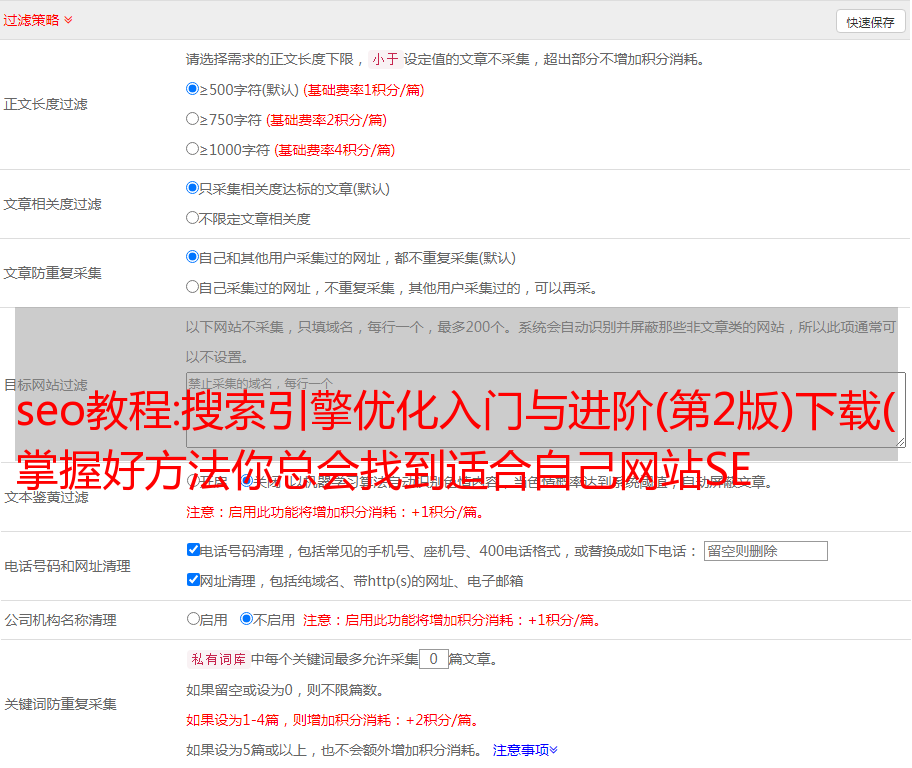912x768 pixels.
Task: Choose 不限定文章相关度 radio option
Action: pos(193,218)
